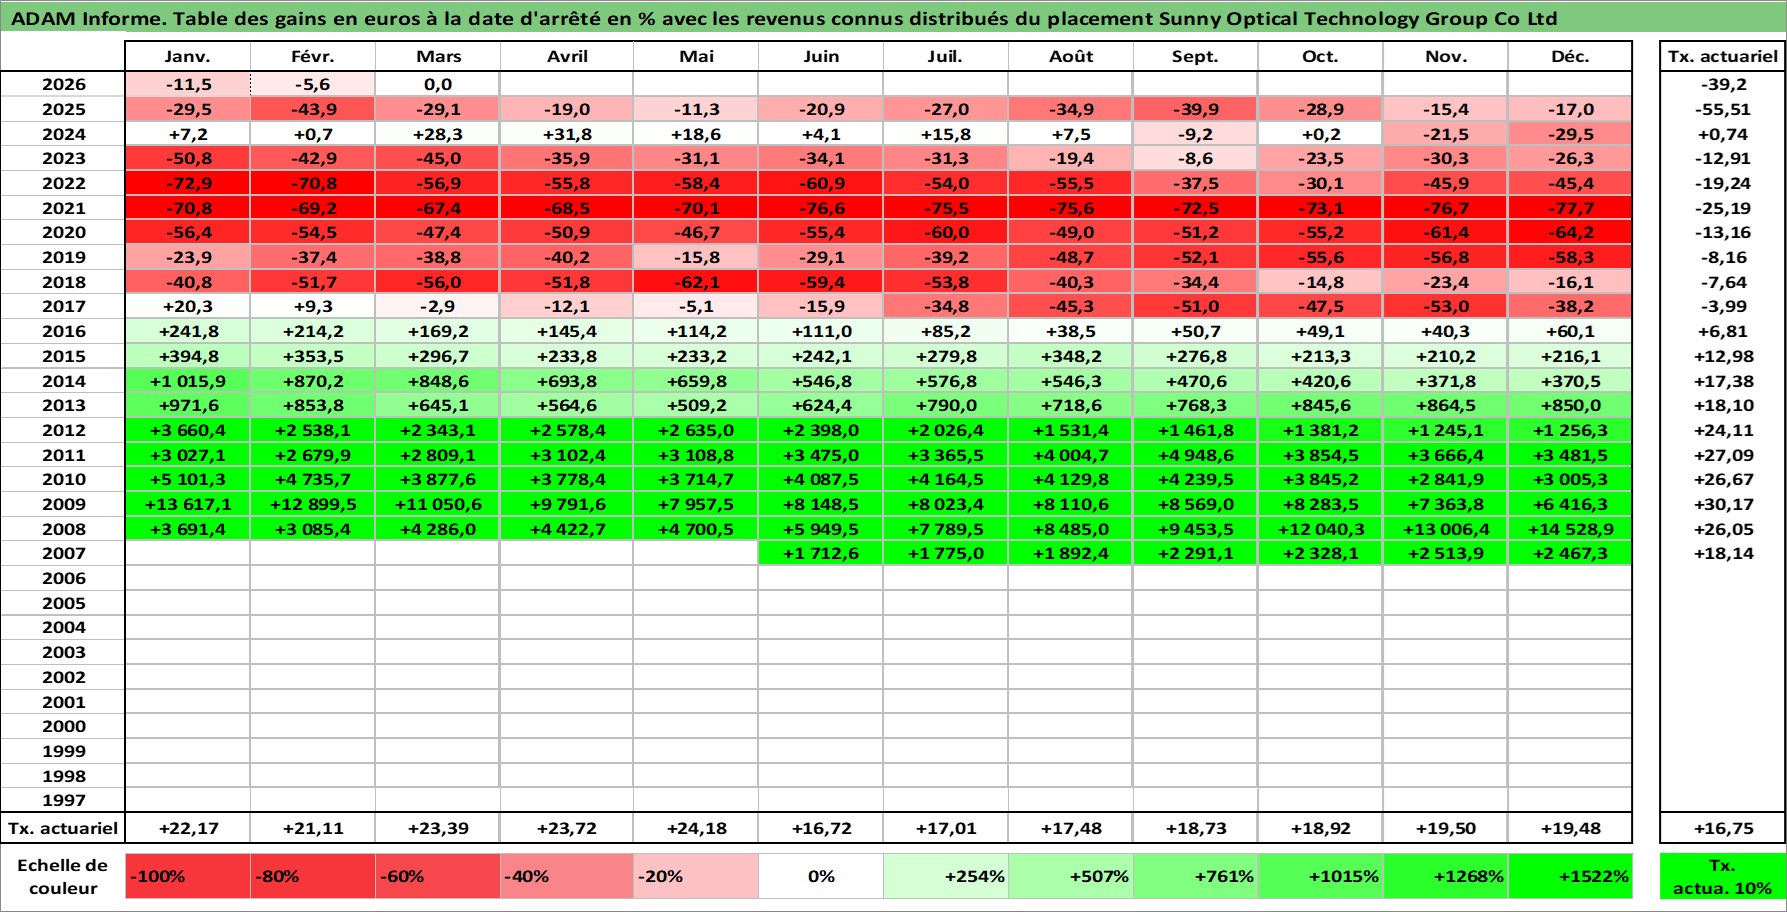This screenshot has height=912, width=1787.
Task: Click the cell showing -62,1
Action: coord(696,282)
